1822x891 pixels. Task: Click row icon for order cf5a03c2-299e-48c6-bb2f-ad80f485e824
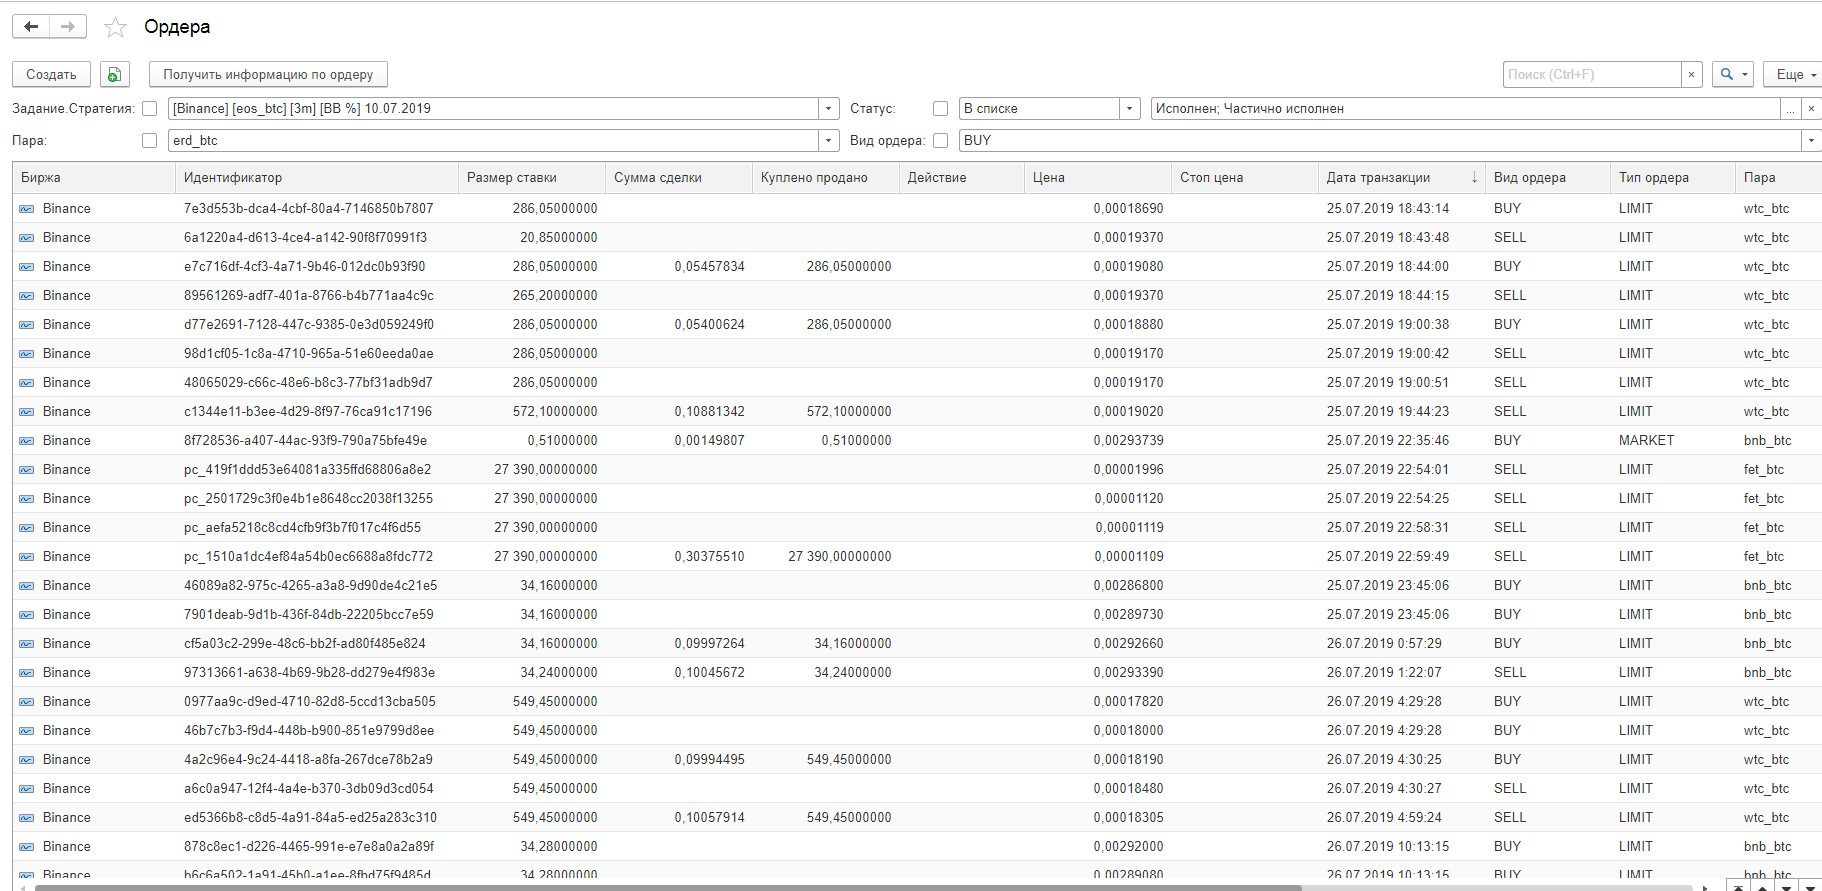pyautogui.click(x=27, y=644)
